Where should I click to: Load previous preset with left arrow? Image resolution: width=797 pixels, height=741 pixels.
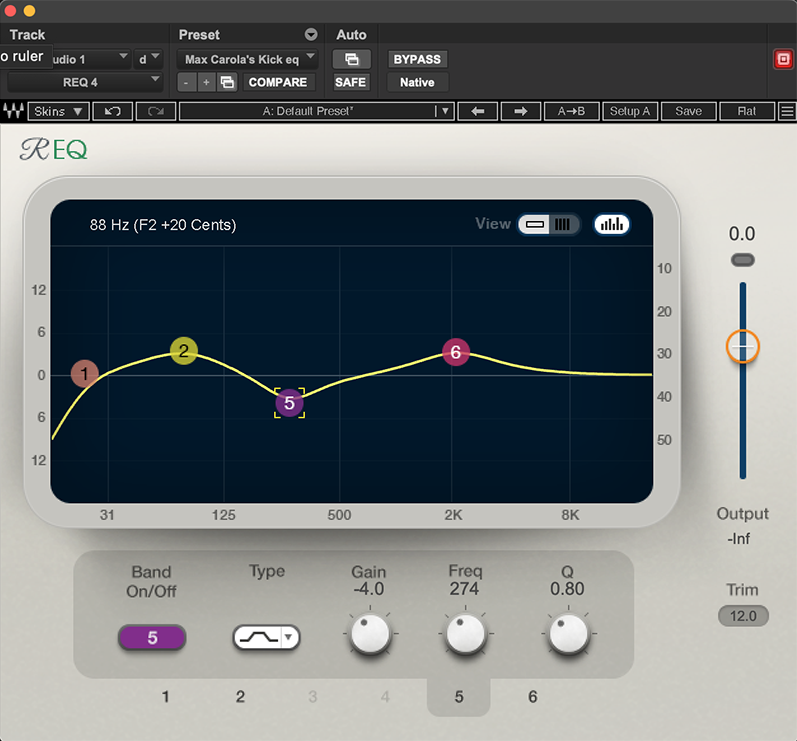point(477,111)
